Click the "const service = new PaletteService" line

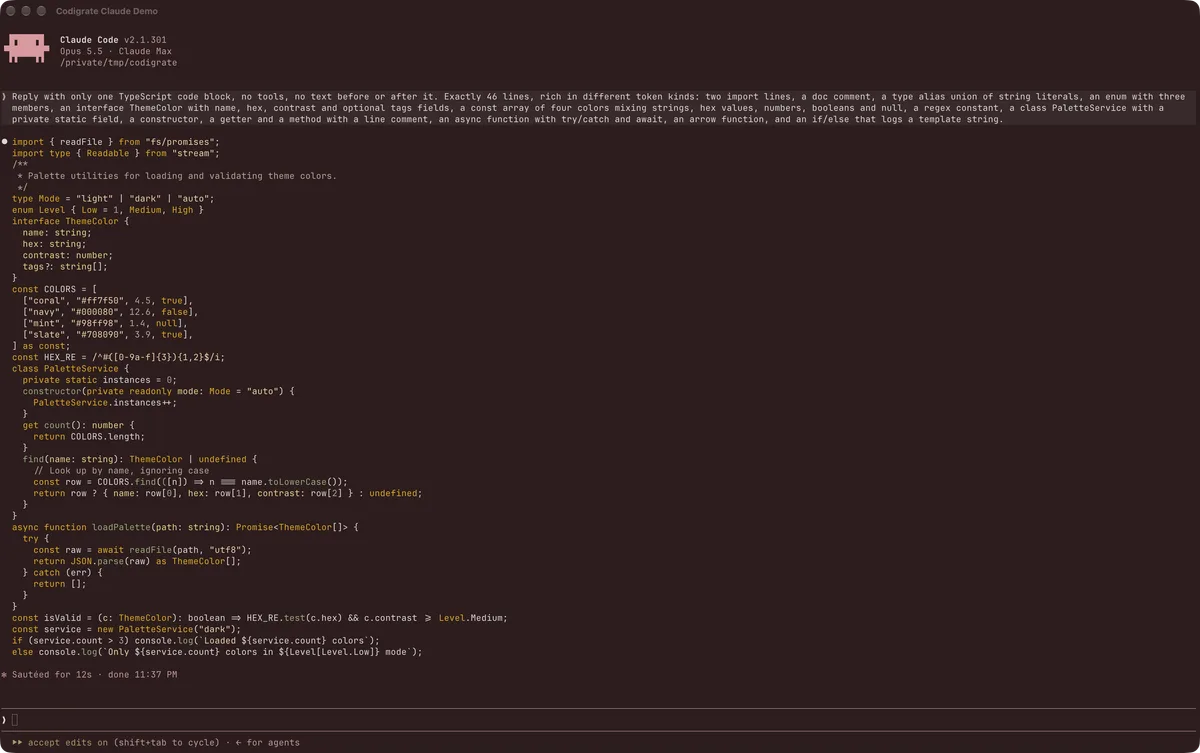click(127, 629)
